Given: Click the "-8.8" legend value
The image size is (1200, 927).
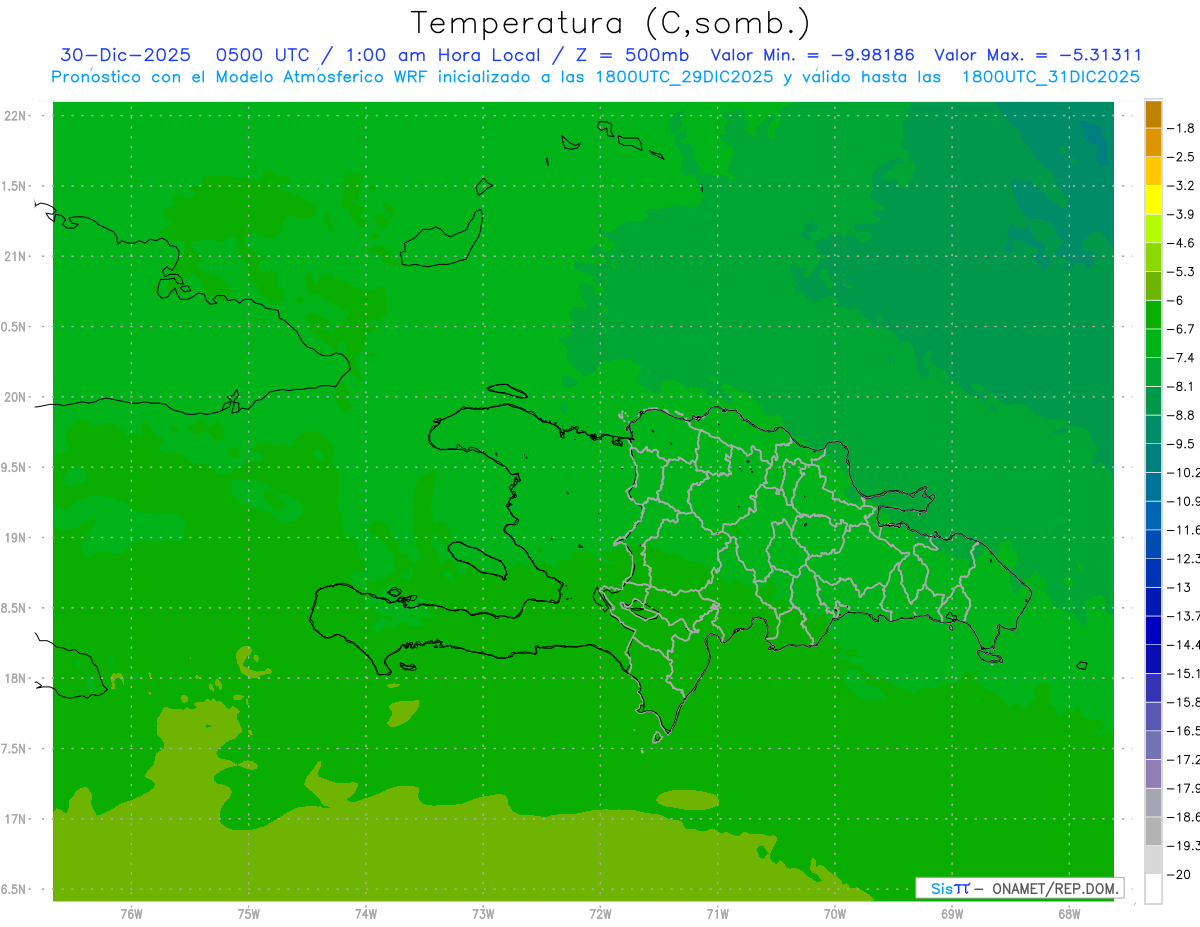Looking at the screenshot, I should tap(1181, 415).
